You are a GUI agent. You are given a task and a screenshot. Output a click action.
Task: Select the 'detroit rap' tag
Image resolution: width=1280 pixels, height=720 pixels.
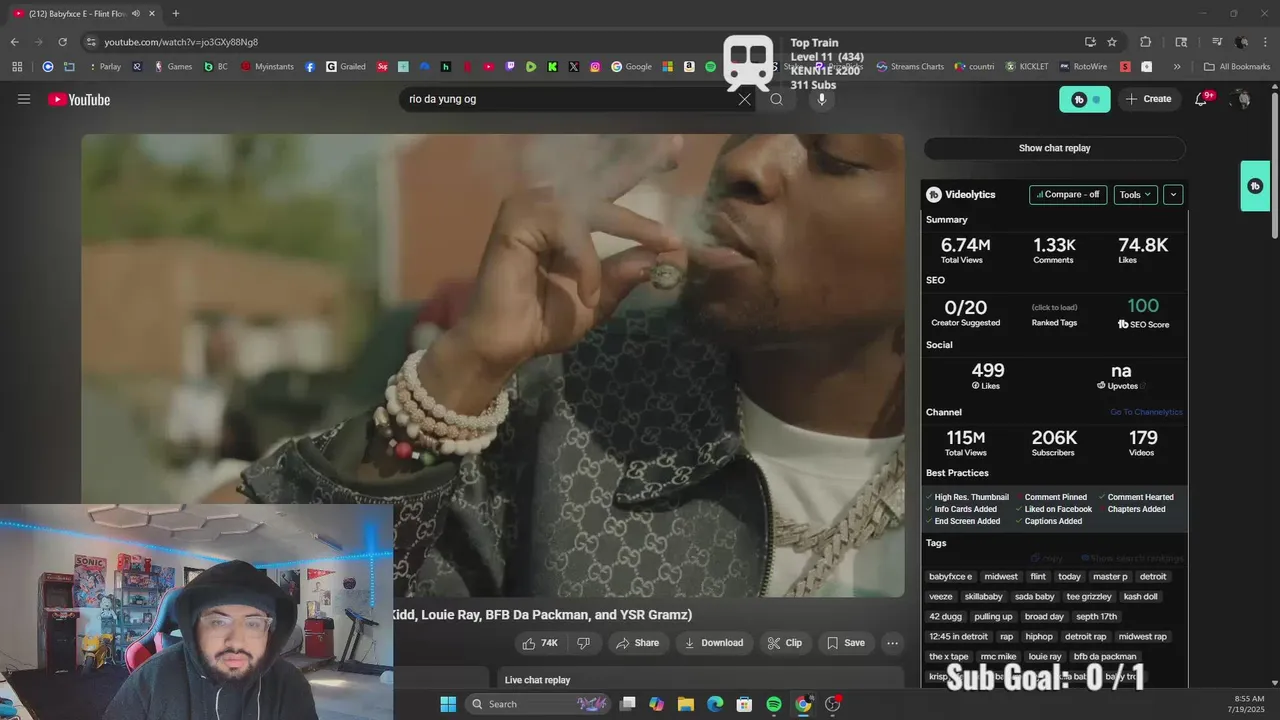[x=1086, y=637]
